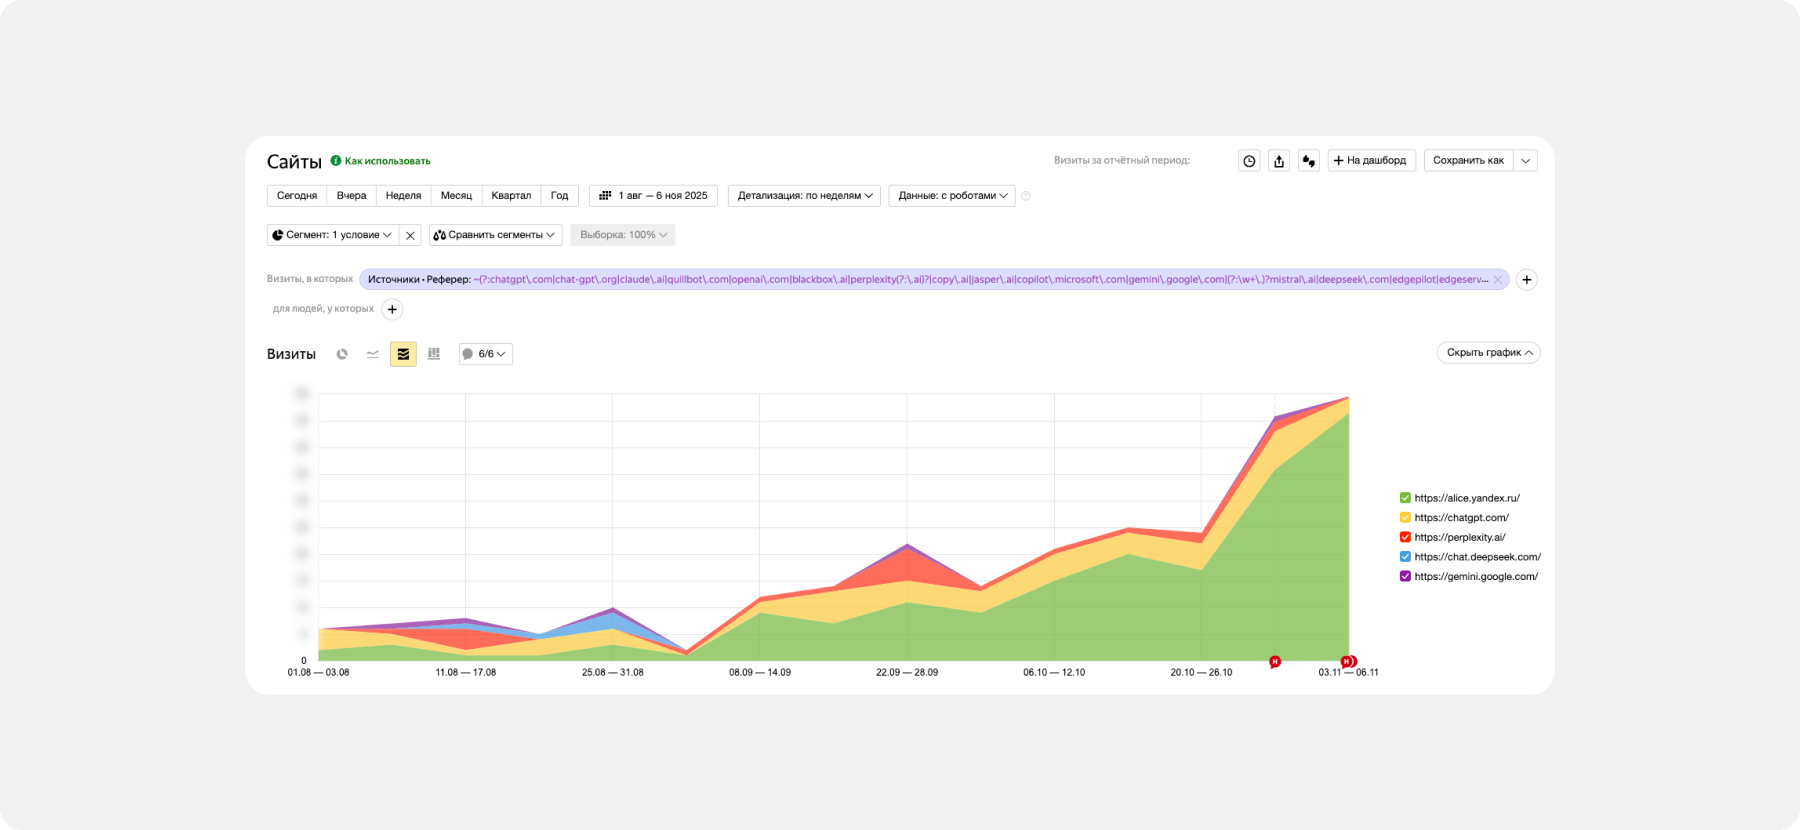The image size is (1800, 830).
Task: Uncheck the chatgpt.com legend checkbox
Action: coord(1405,518)
